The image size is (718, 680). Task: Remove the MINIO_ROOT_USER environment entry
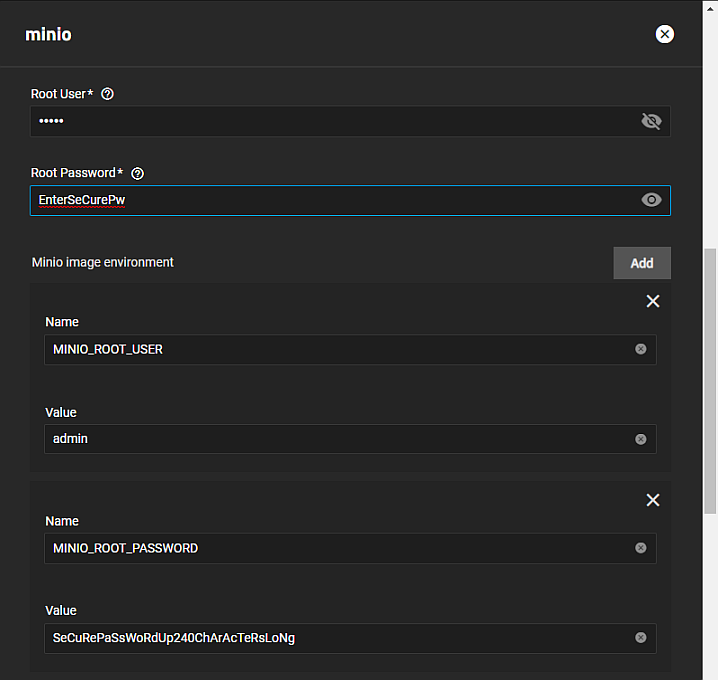653,301
